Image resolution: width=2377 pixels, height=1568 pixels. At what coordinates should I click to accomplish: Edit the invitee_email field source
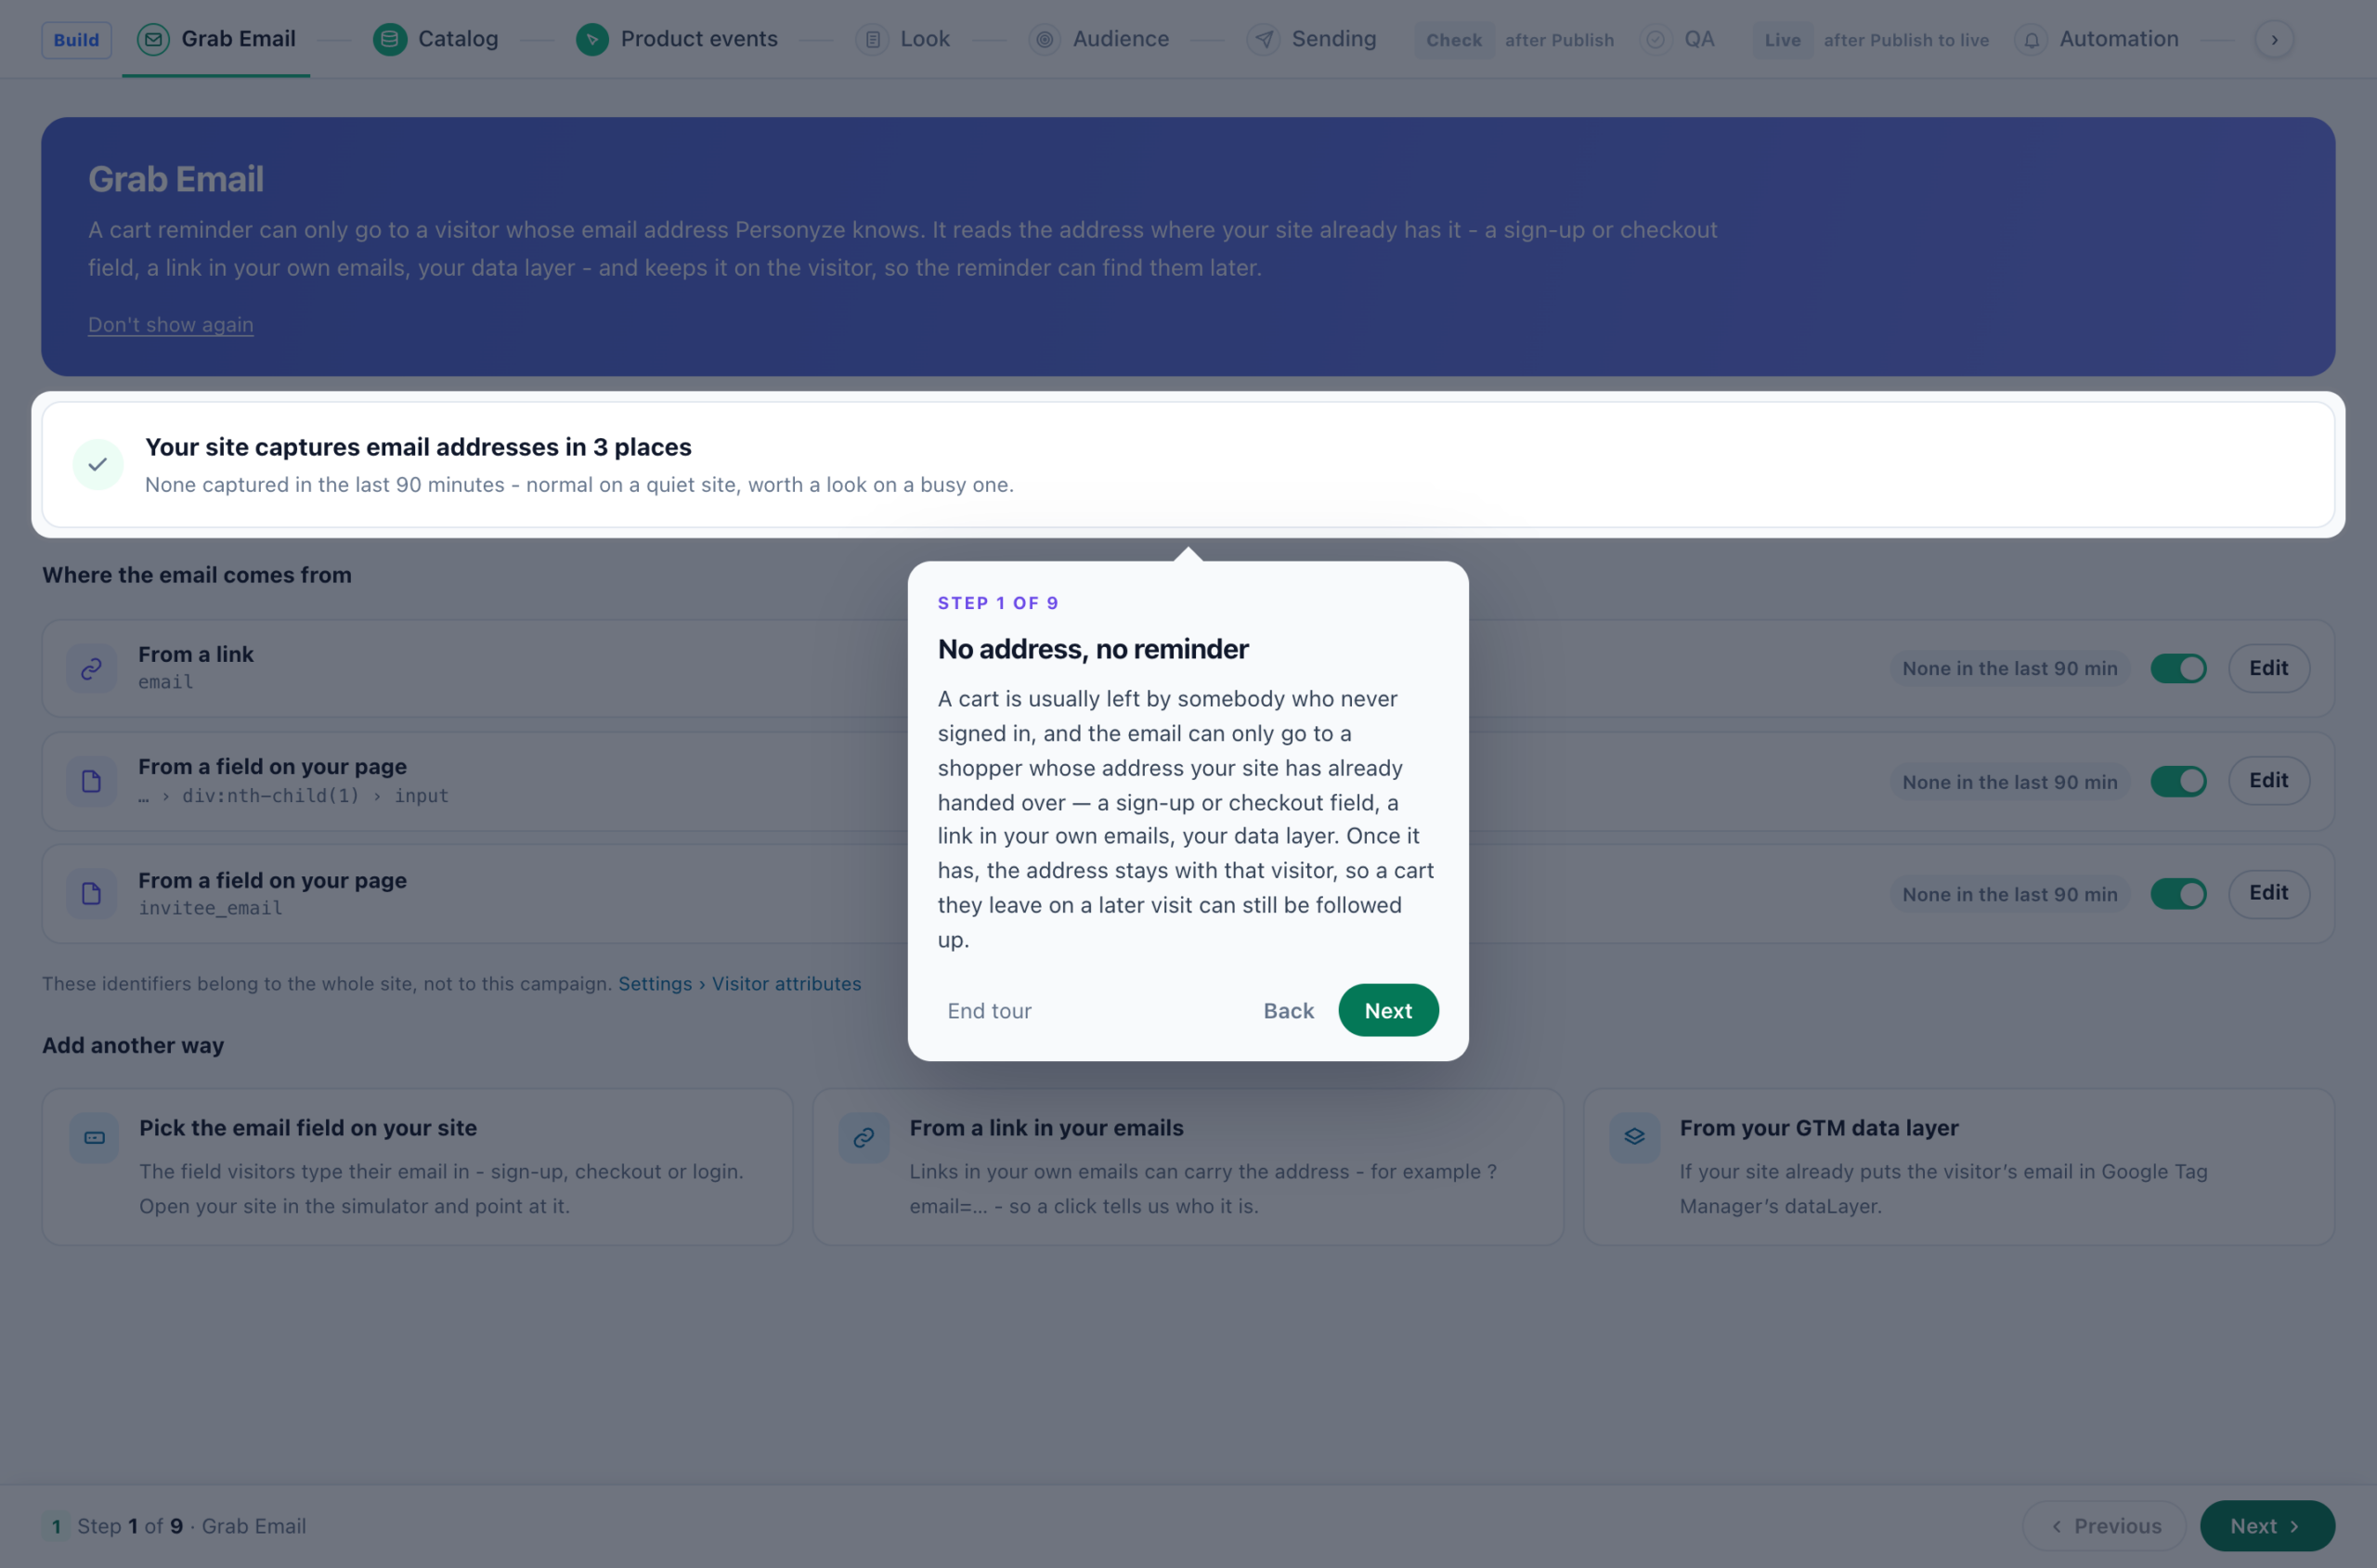coord(2268,893)
